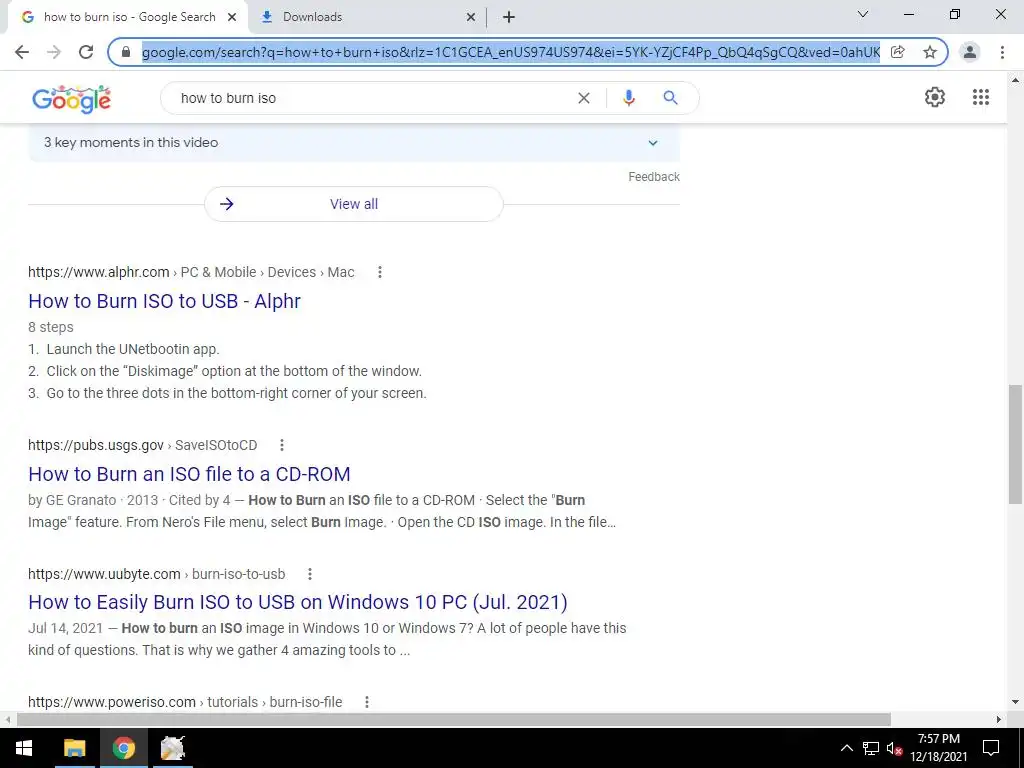Open File Explorer from taskbar
1024x768 pixels.
74,748
